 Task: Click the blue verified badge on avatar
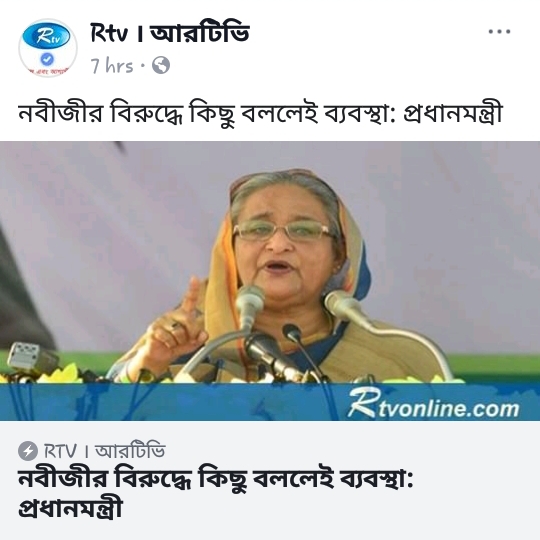click(x=47, y=59)
